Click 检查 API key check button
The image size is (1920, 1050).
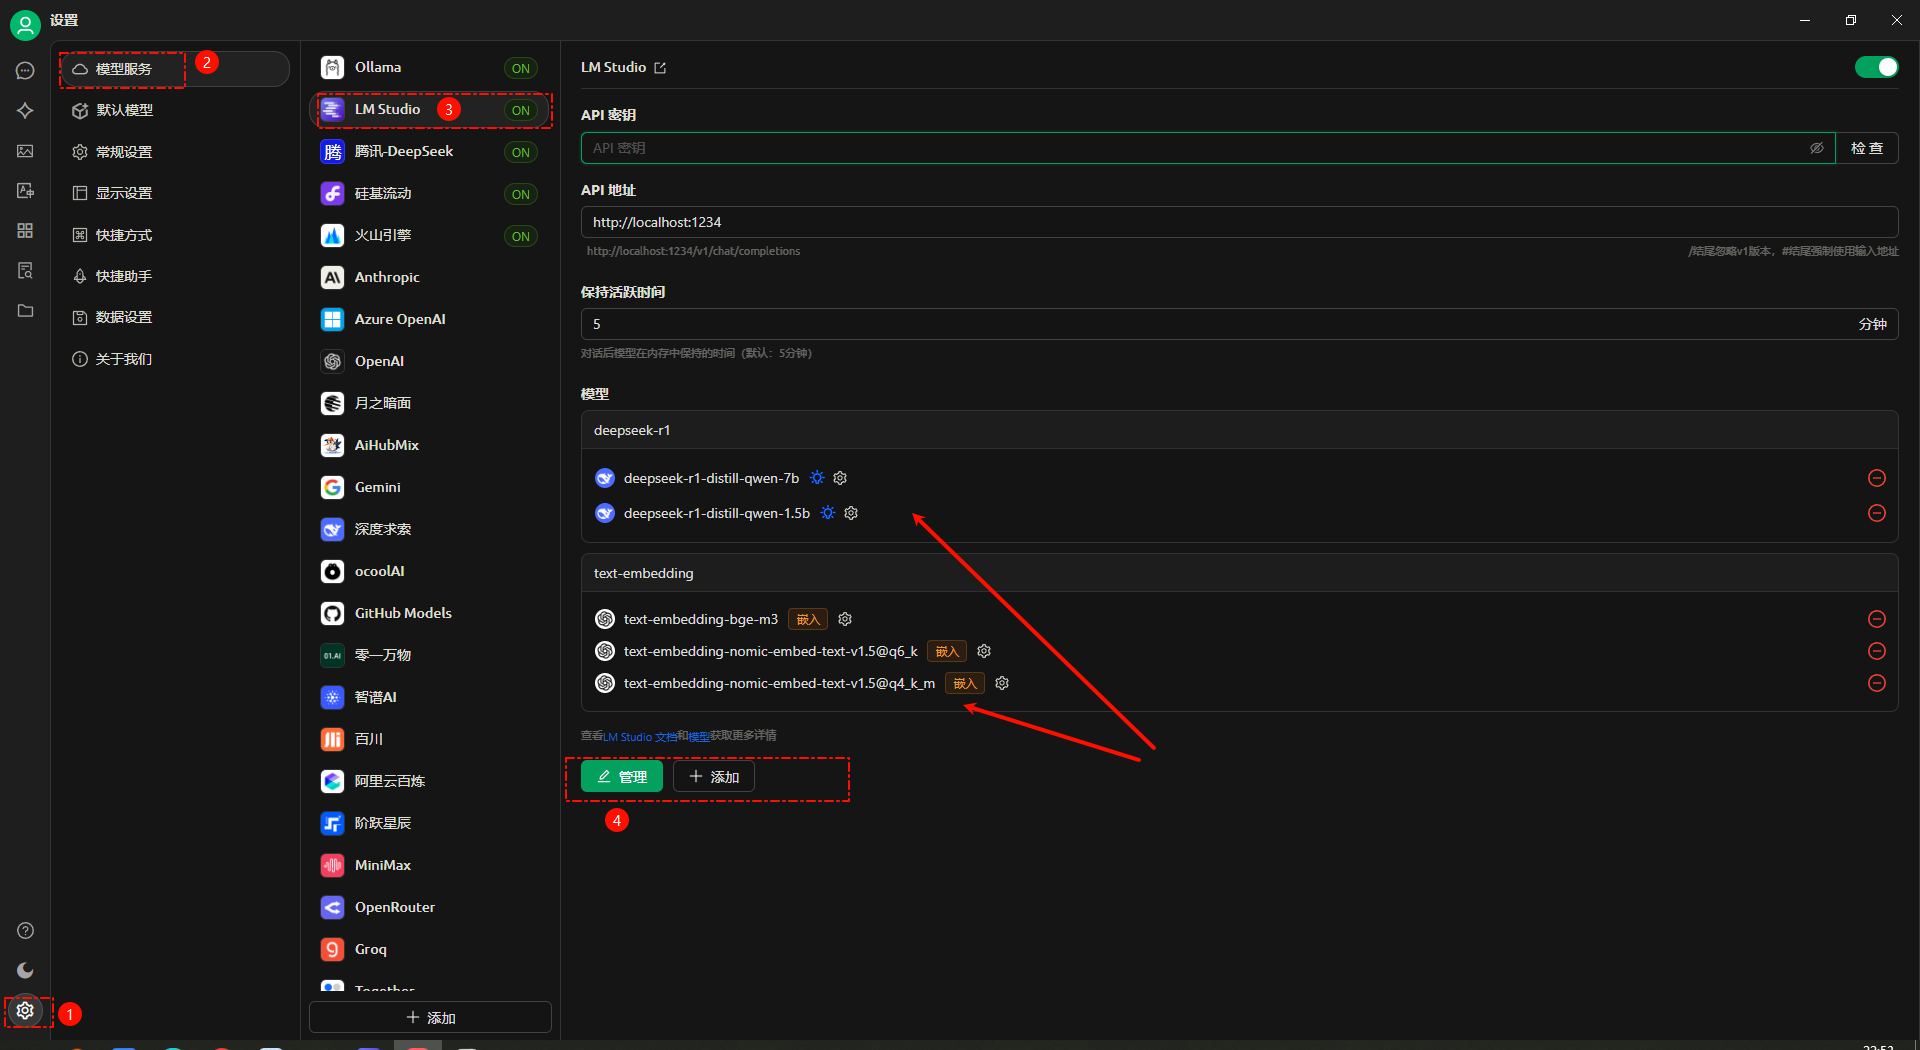click(x=1867, y=148)
